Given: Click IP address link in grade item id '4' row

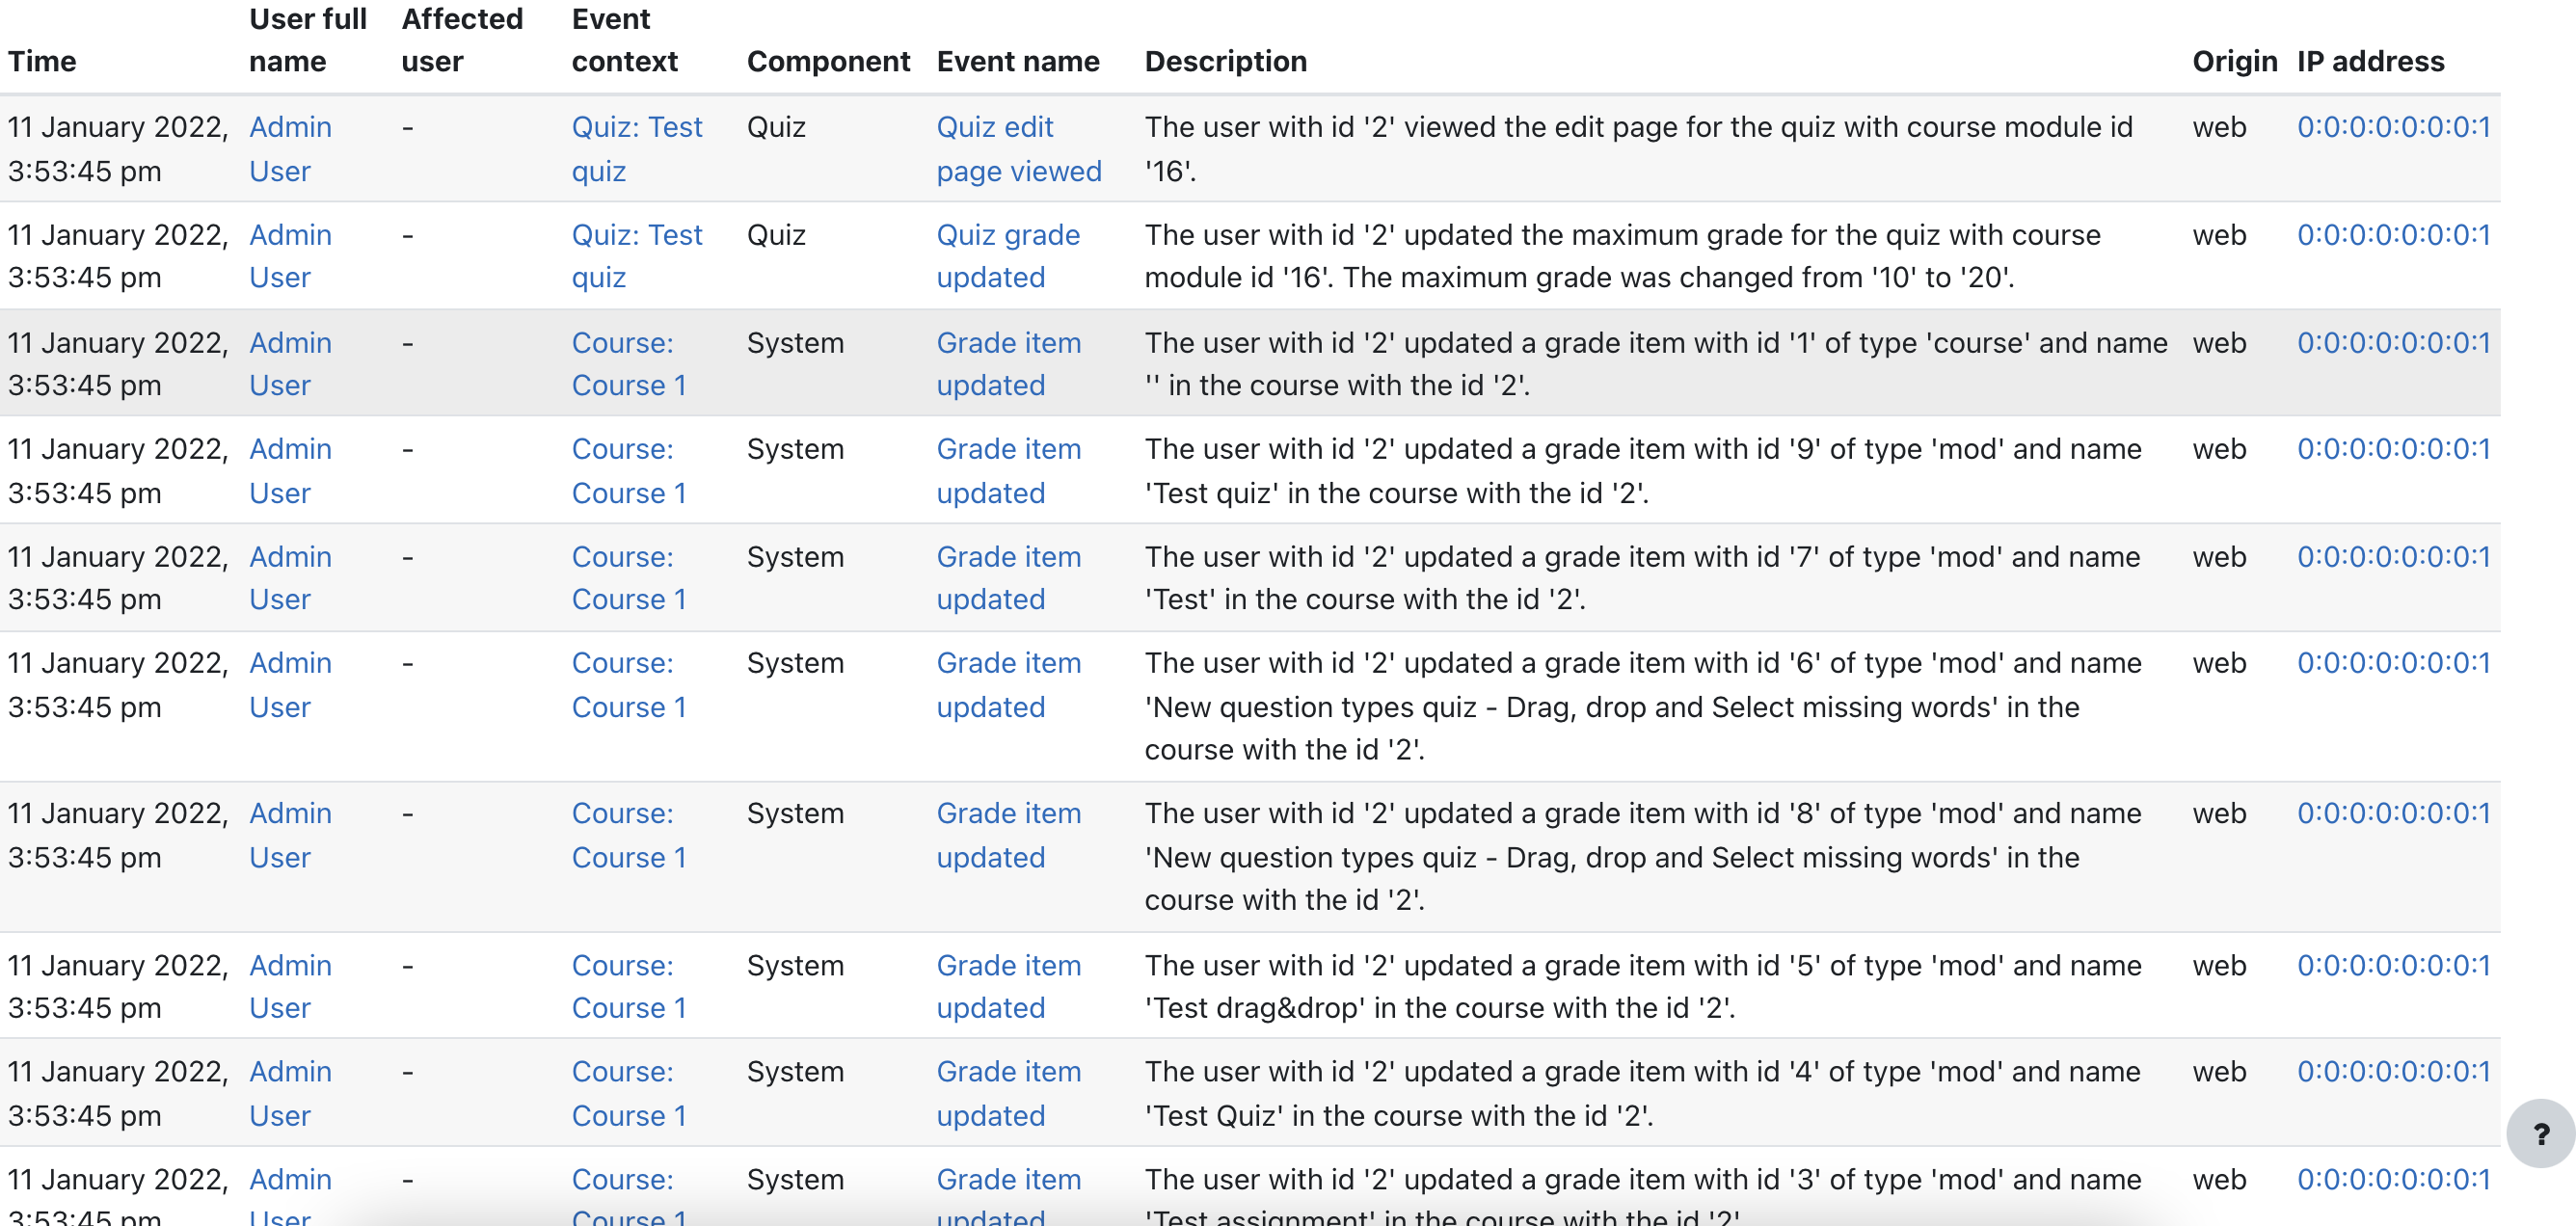Looking at the screenshot, I should [x=2393, y=1071].
